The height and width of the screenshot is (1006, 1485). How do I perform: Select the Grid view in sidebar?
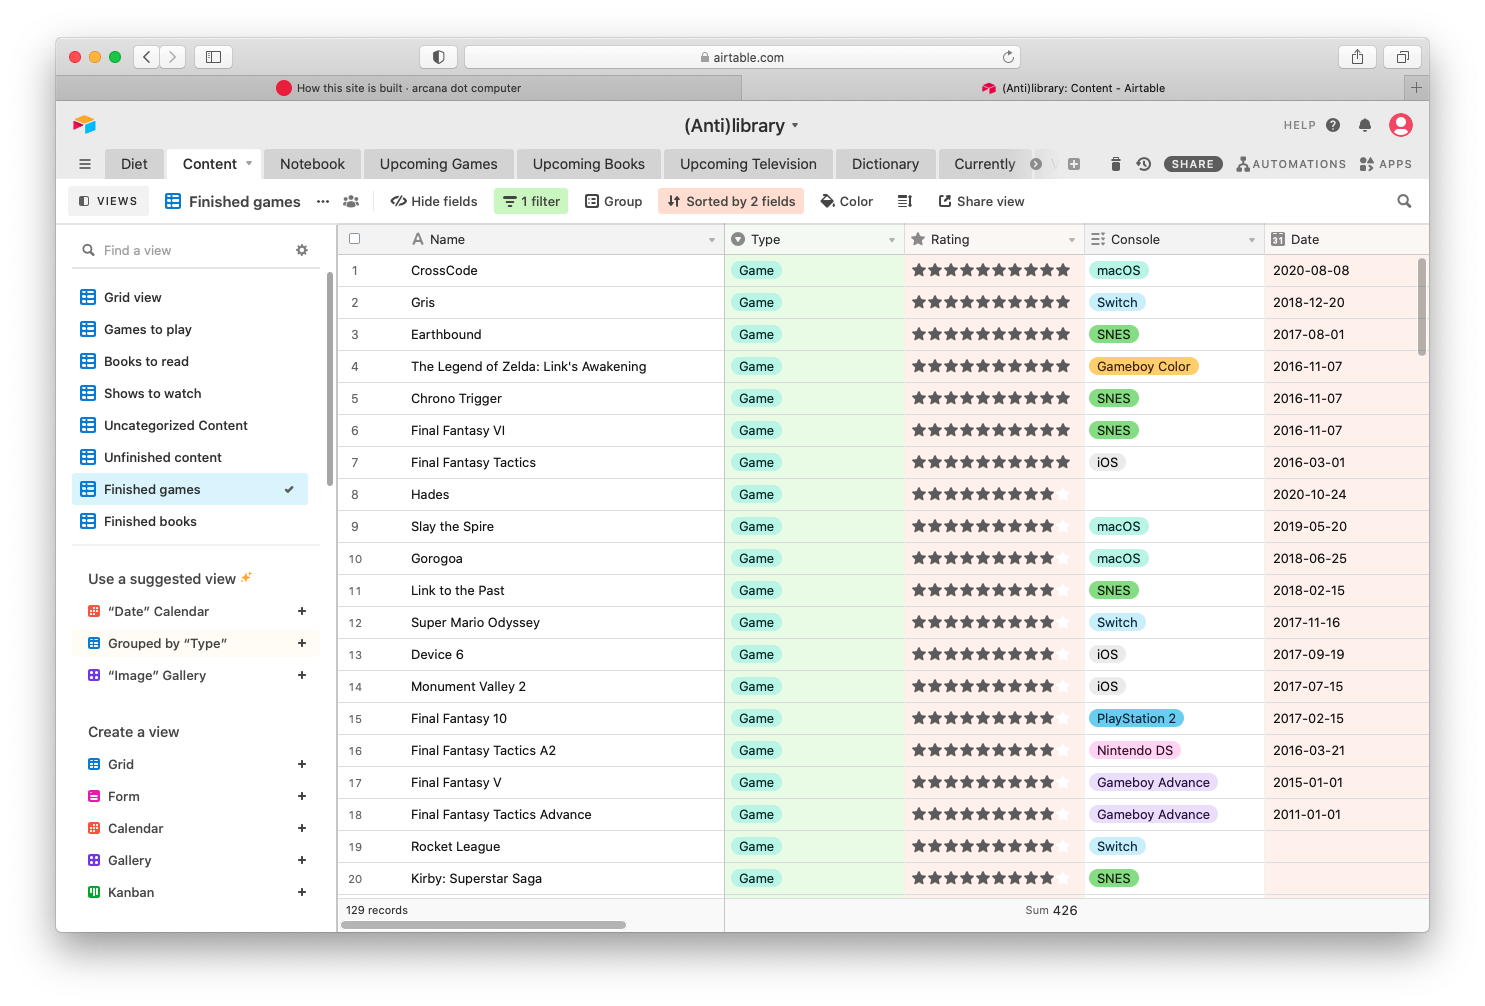coord(190,297)
